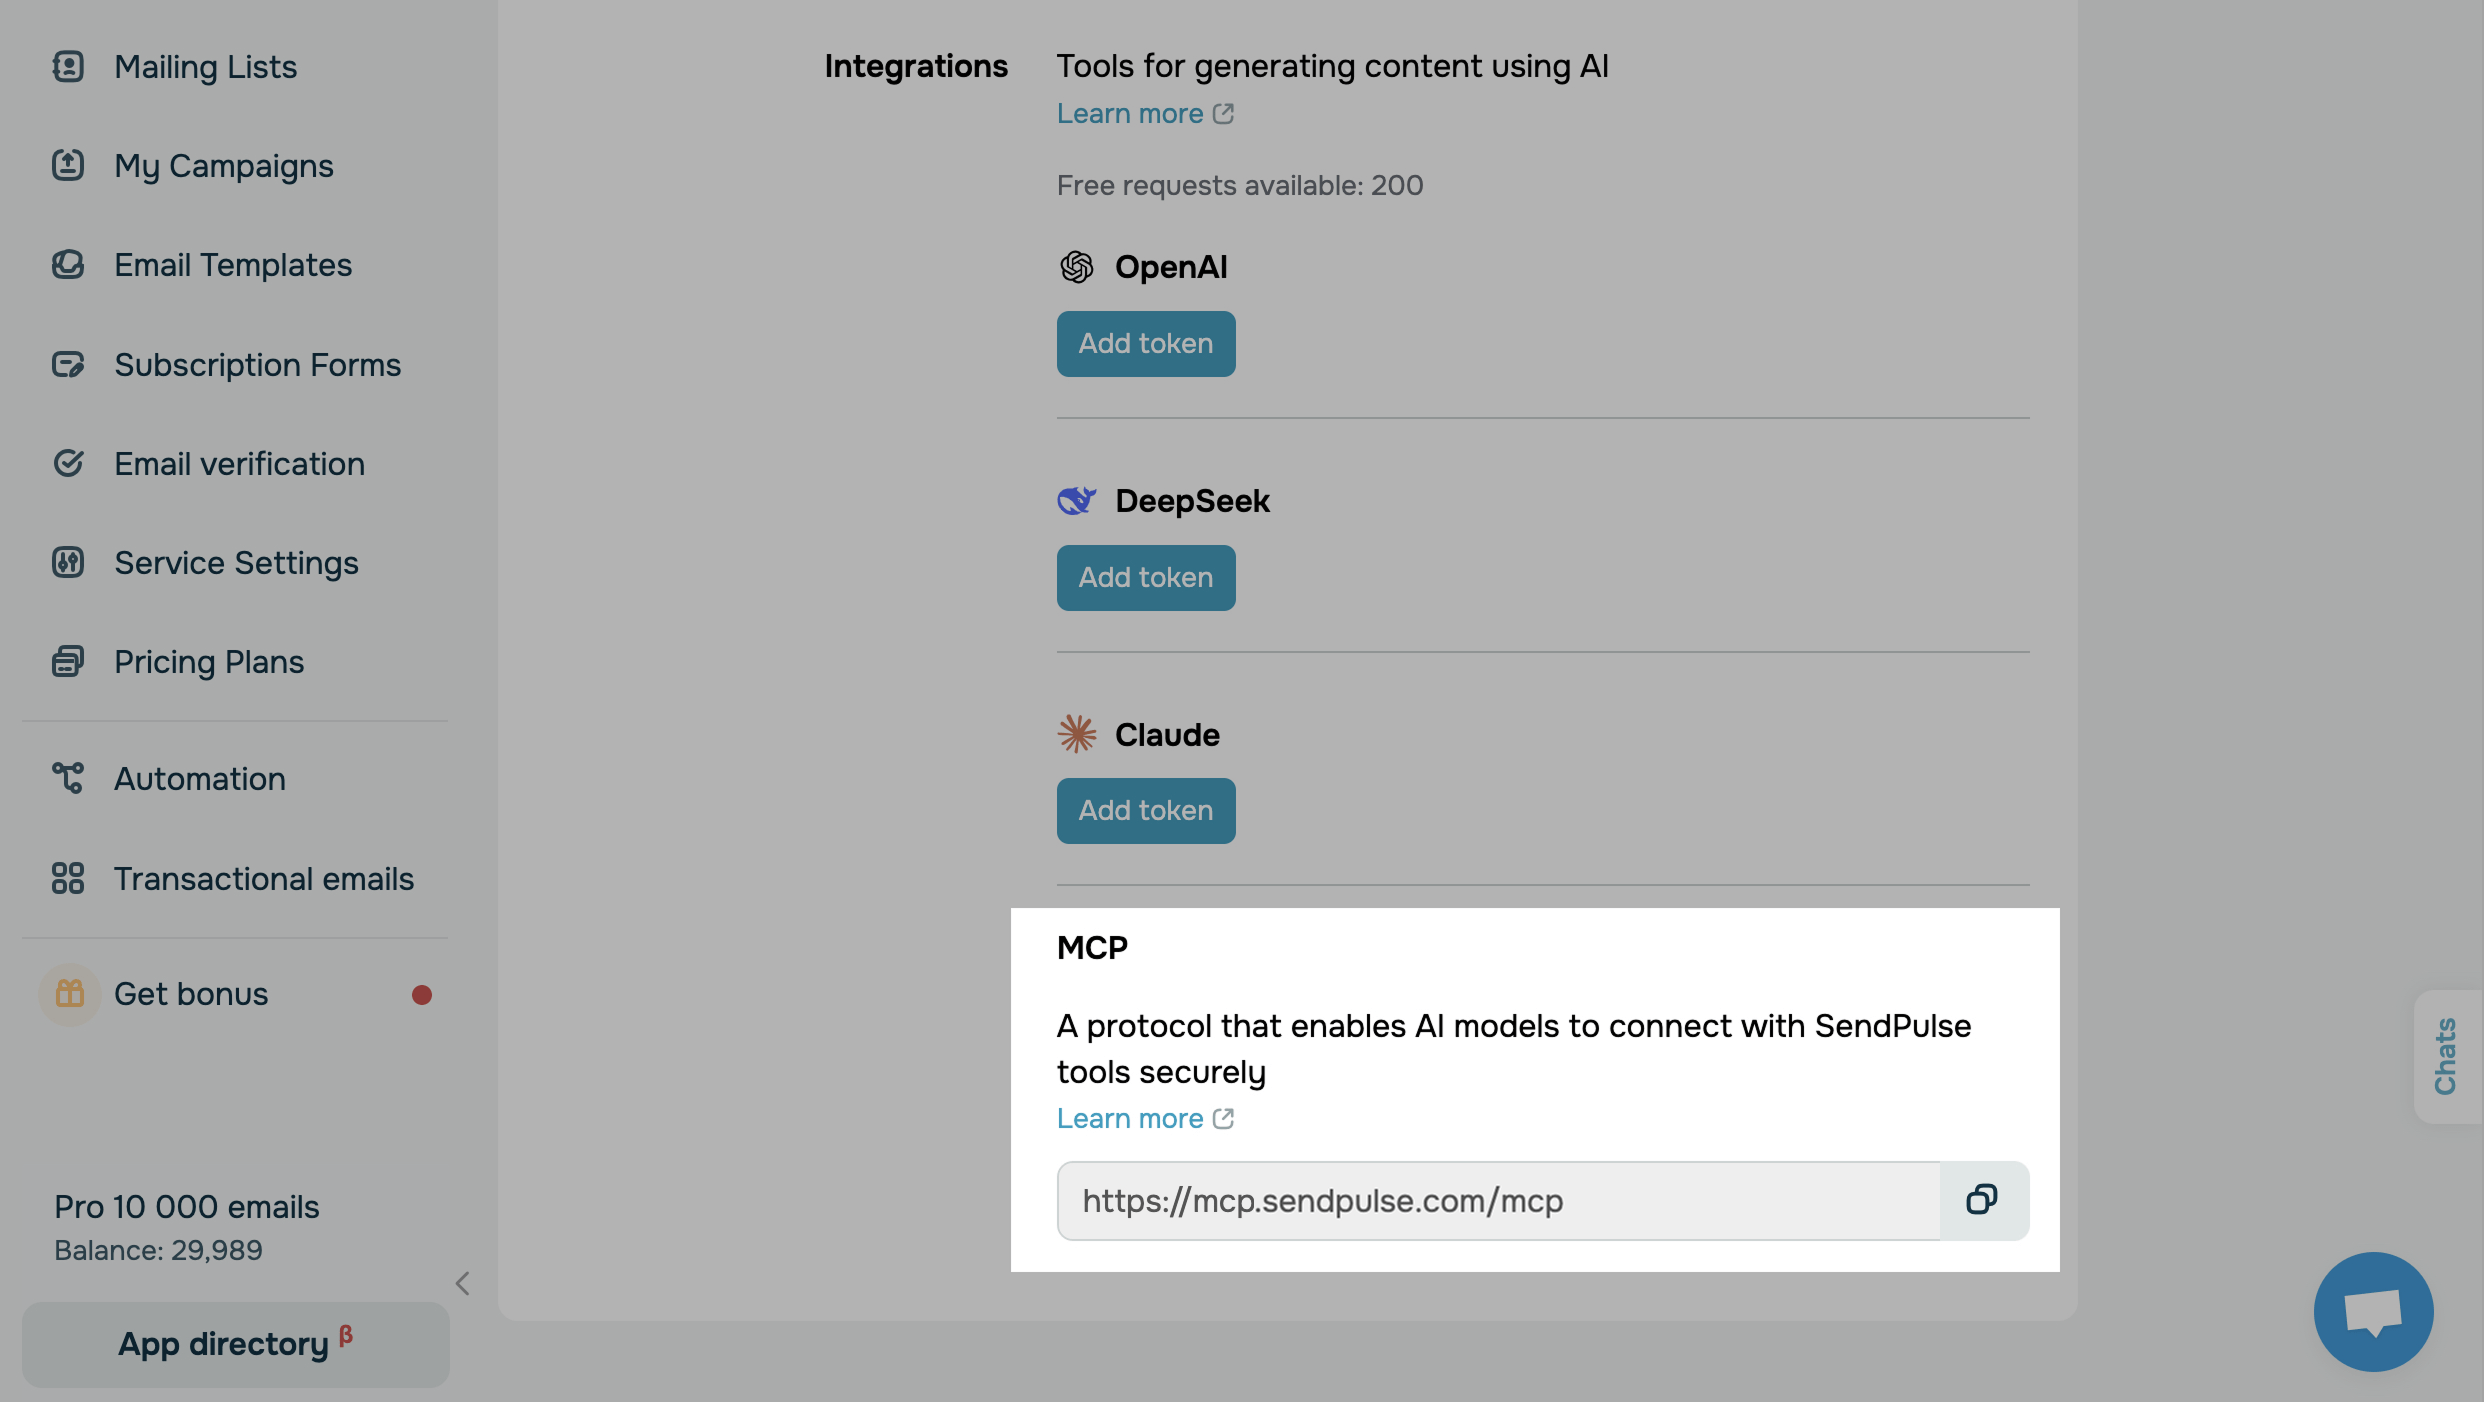
Task: Click the Email verification icon
Action: 68,464
